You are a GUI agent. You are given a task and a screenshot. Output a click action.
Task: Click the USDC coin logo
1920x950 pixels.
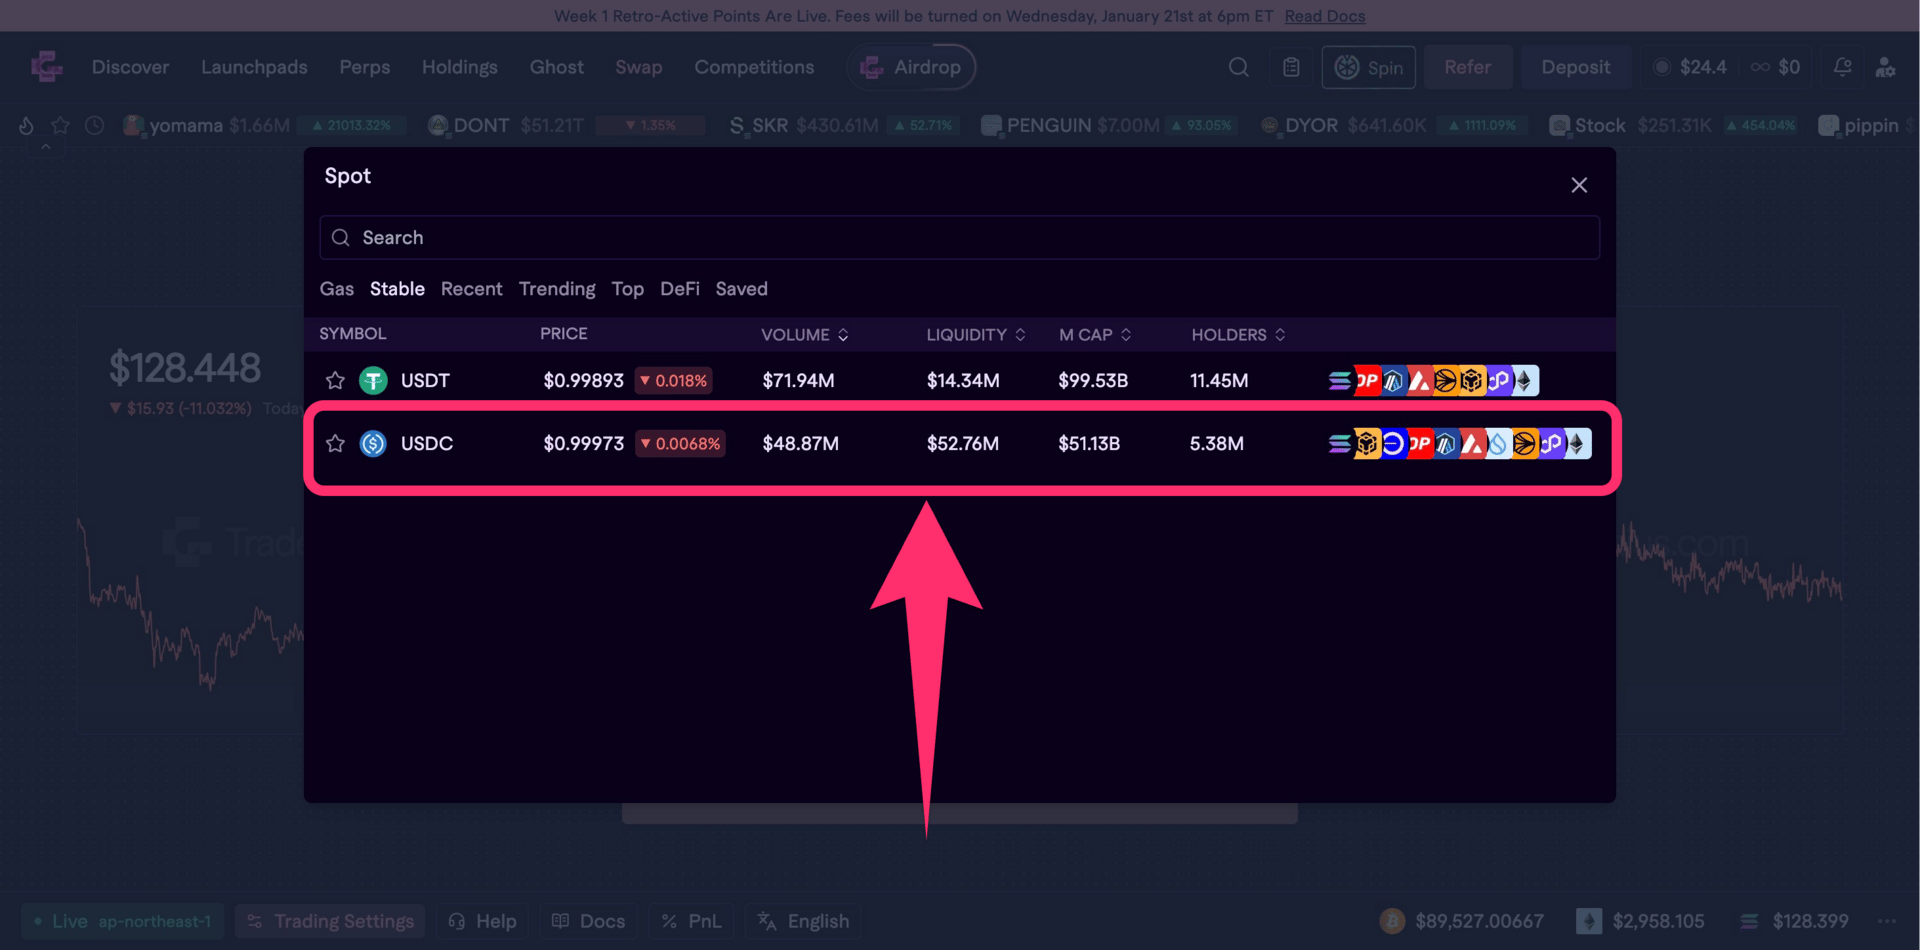[373, 443]
